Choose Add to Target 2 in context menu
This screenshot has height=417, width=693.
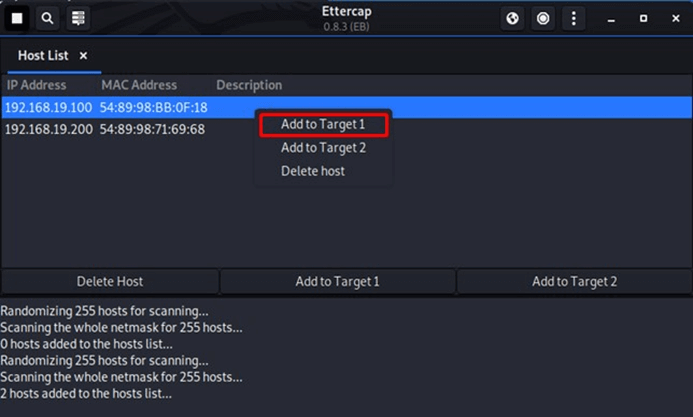(x=323, y=148)
